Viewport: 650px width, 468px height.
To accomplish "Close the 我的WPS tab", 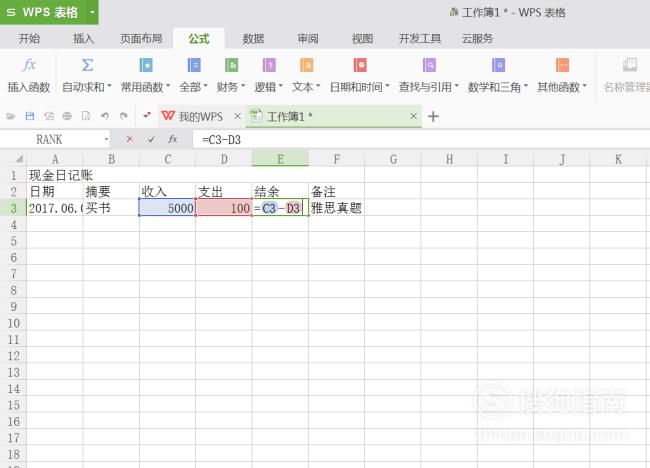I will coord(237,116).
